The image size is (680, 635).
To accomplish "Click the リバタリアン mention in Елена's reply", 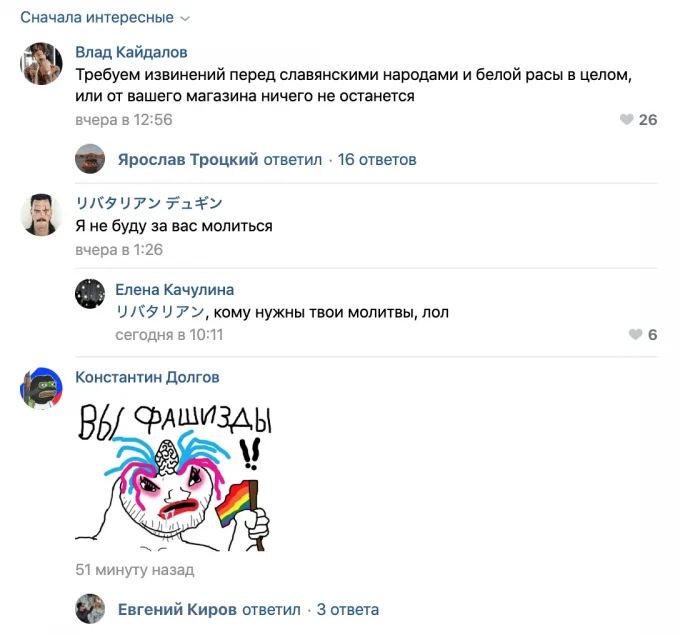I will tap(160, 312).
